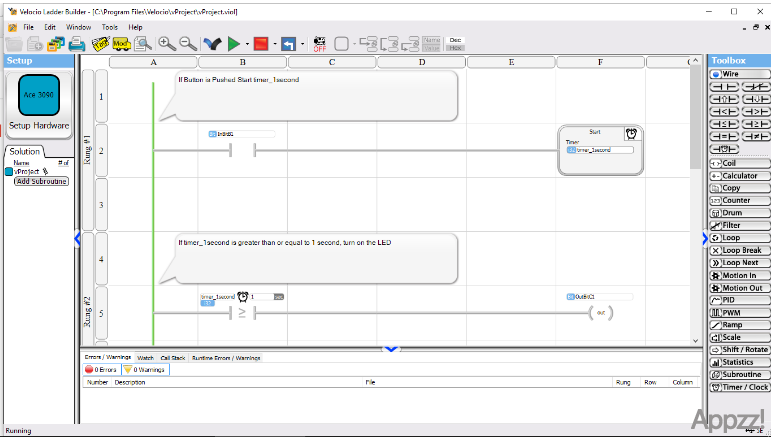Click the Ace 3090 hardware block
Image resolution: width=773 pixels, height=438 pixels.
39,95
